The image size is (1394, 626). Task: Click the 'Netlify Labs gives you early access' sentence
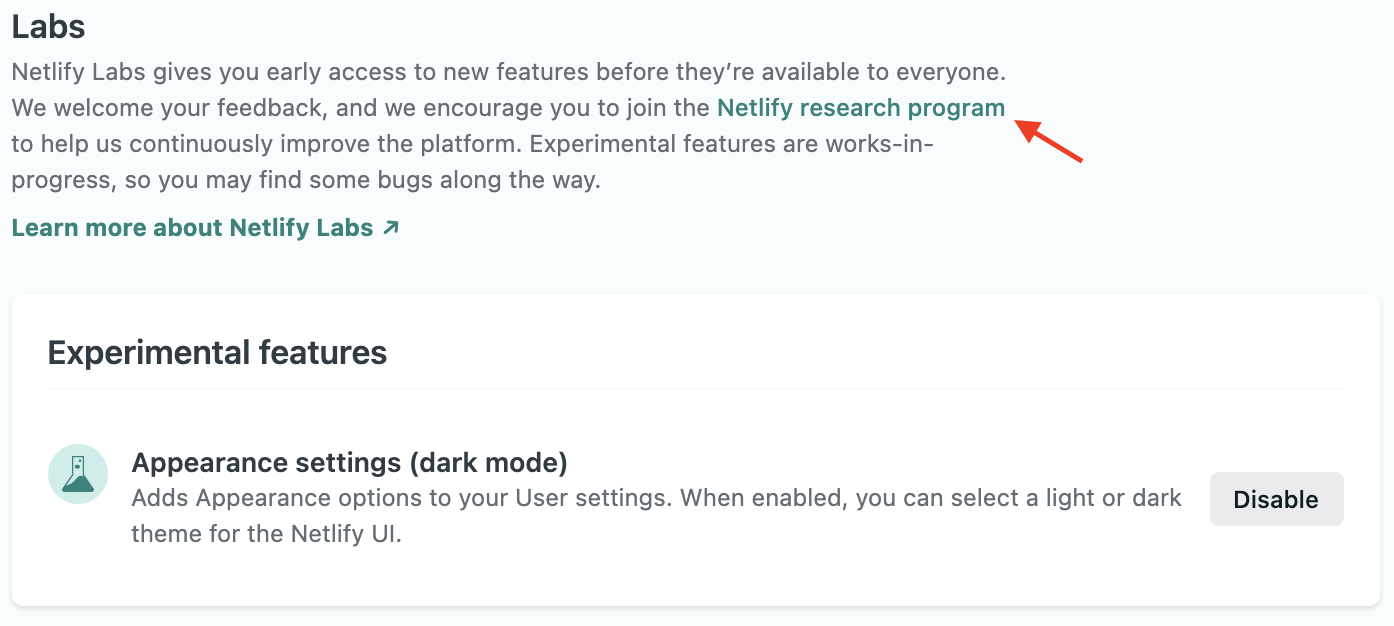(300, 72)
